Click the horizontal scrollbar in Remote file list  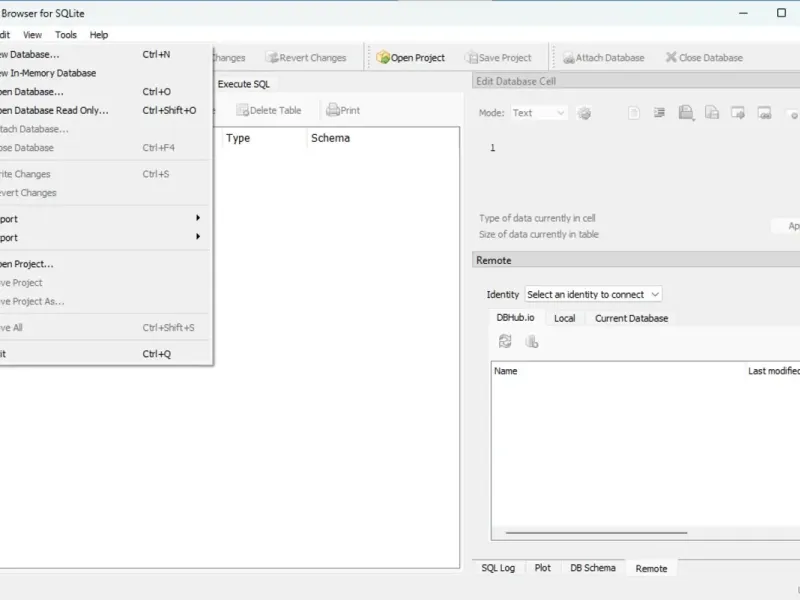[596, 533]
